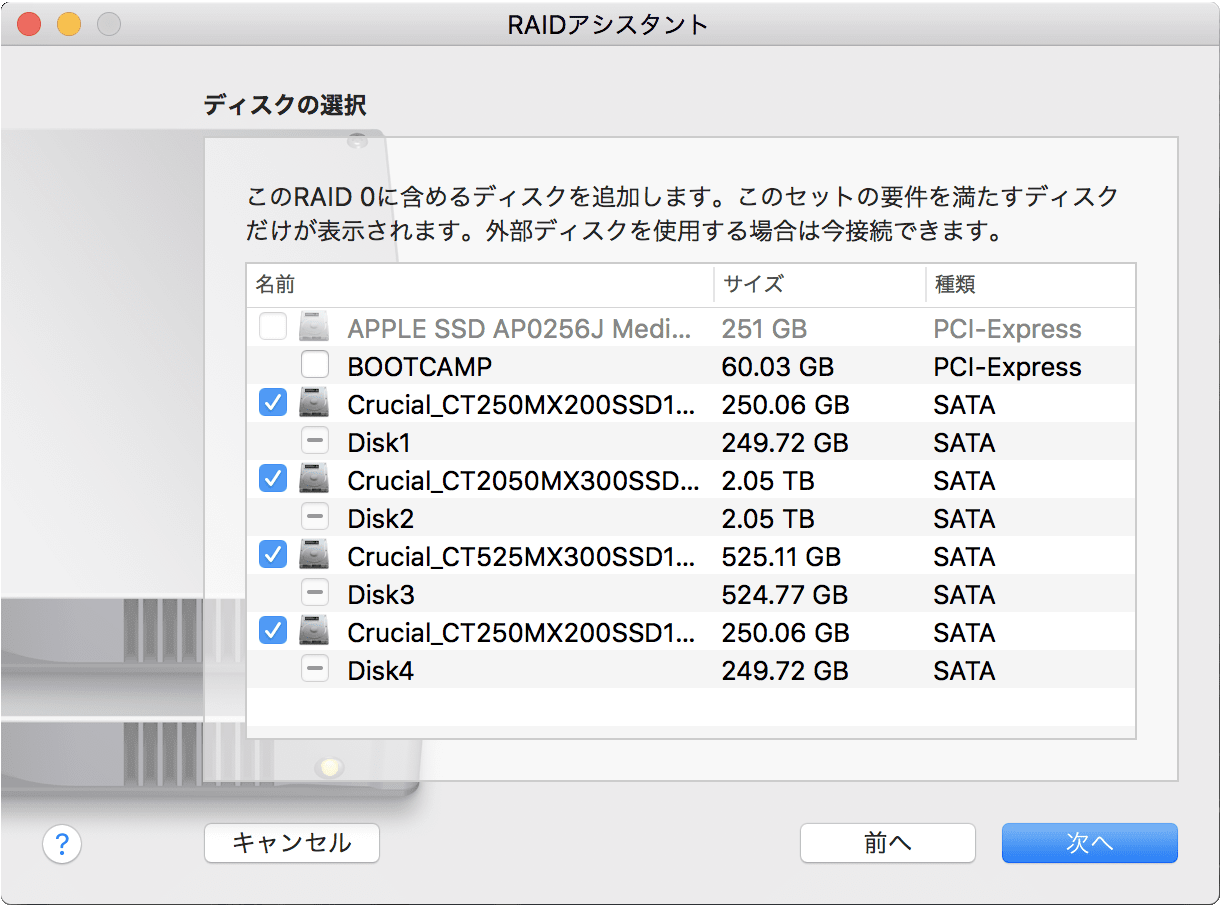Click the キャンセル button
Image resolution: width=1221 pixels, height=905 pixels.
tap(292, 843)
